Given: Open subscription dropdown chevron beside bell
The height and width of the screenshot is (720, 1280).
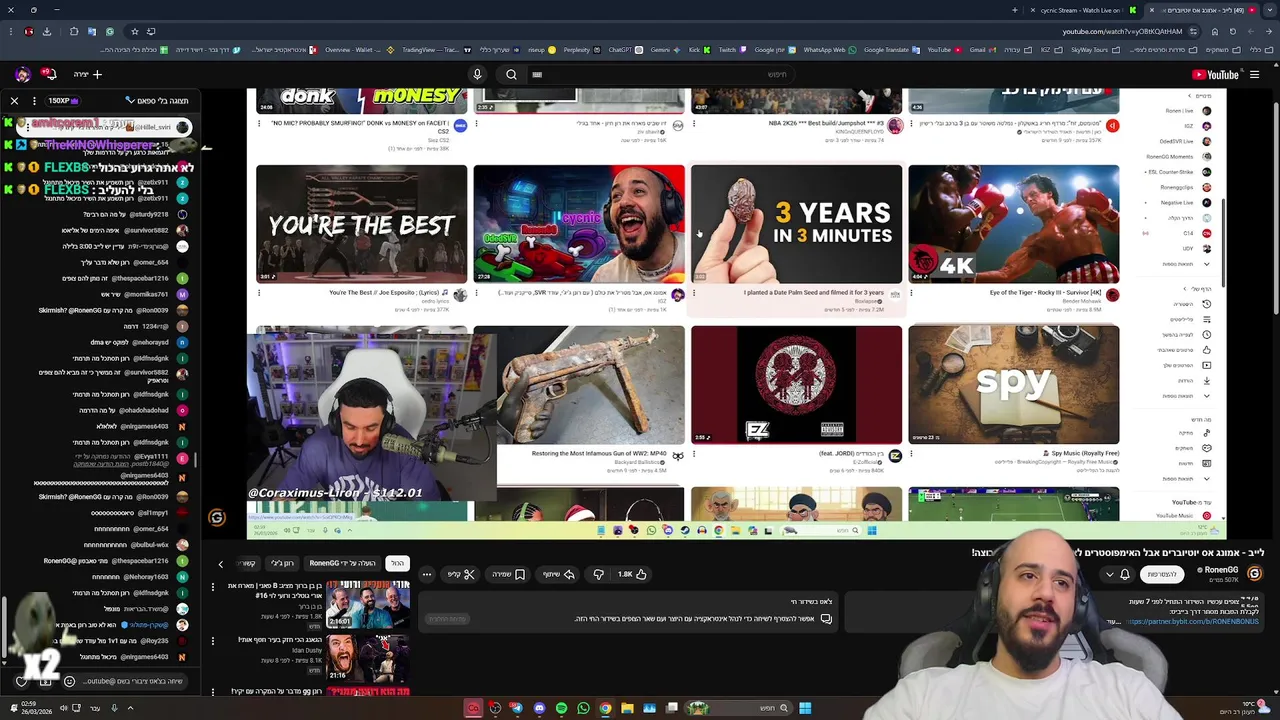Looking at the screenshot, I should 1109,574.
